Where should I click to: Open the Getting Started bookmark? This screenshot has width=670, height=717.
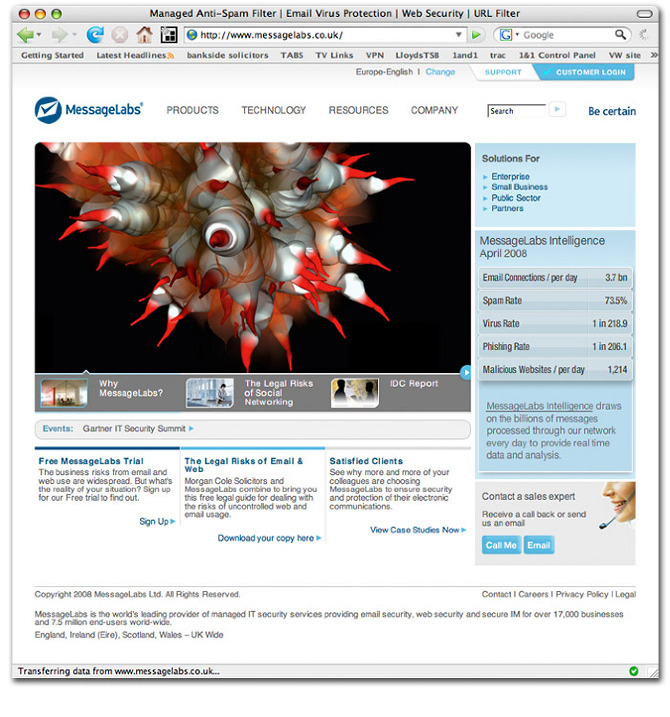coord(52,55)
